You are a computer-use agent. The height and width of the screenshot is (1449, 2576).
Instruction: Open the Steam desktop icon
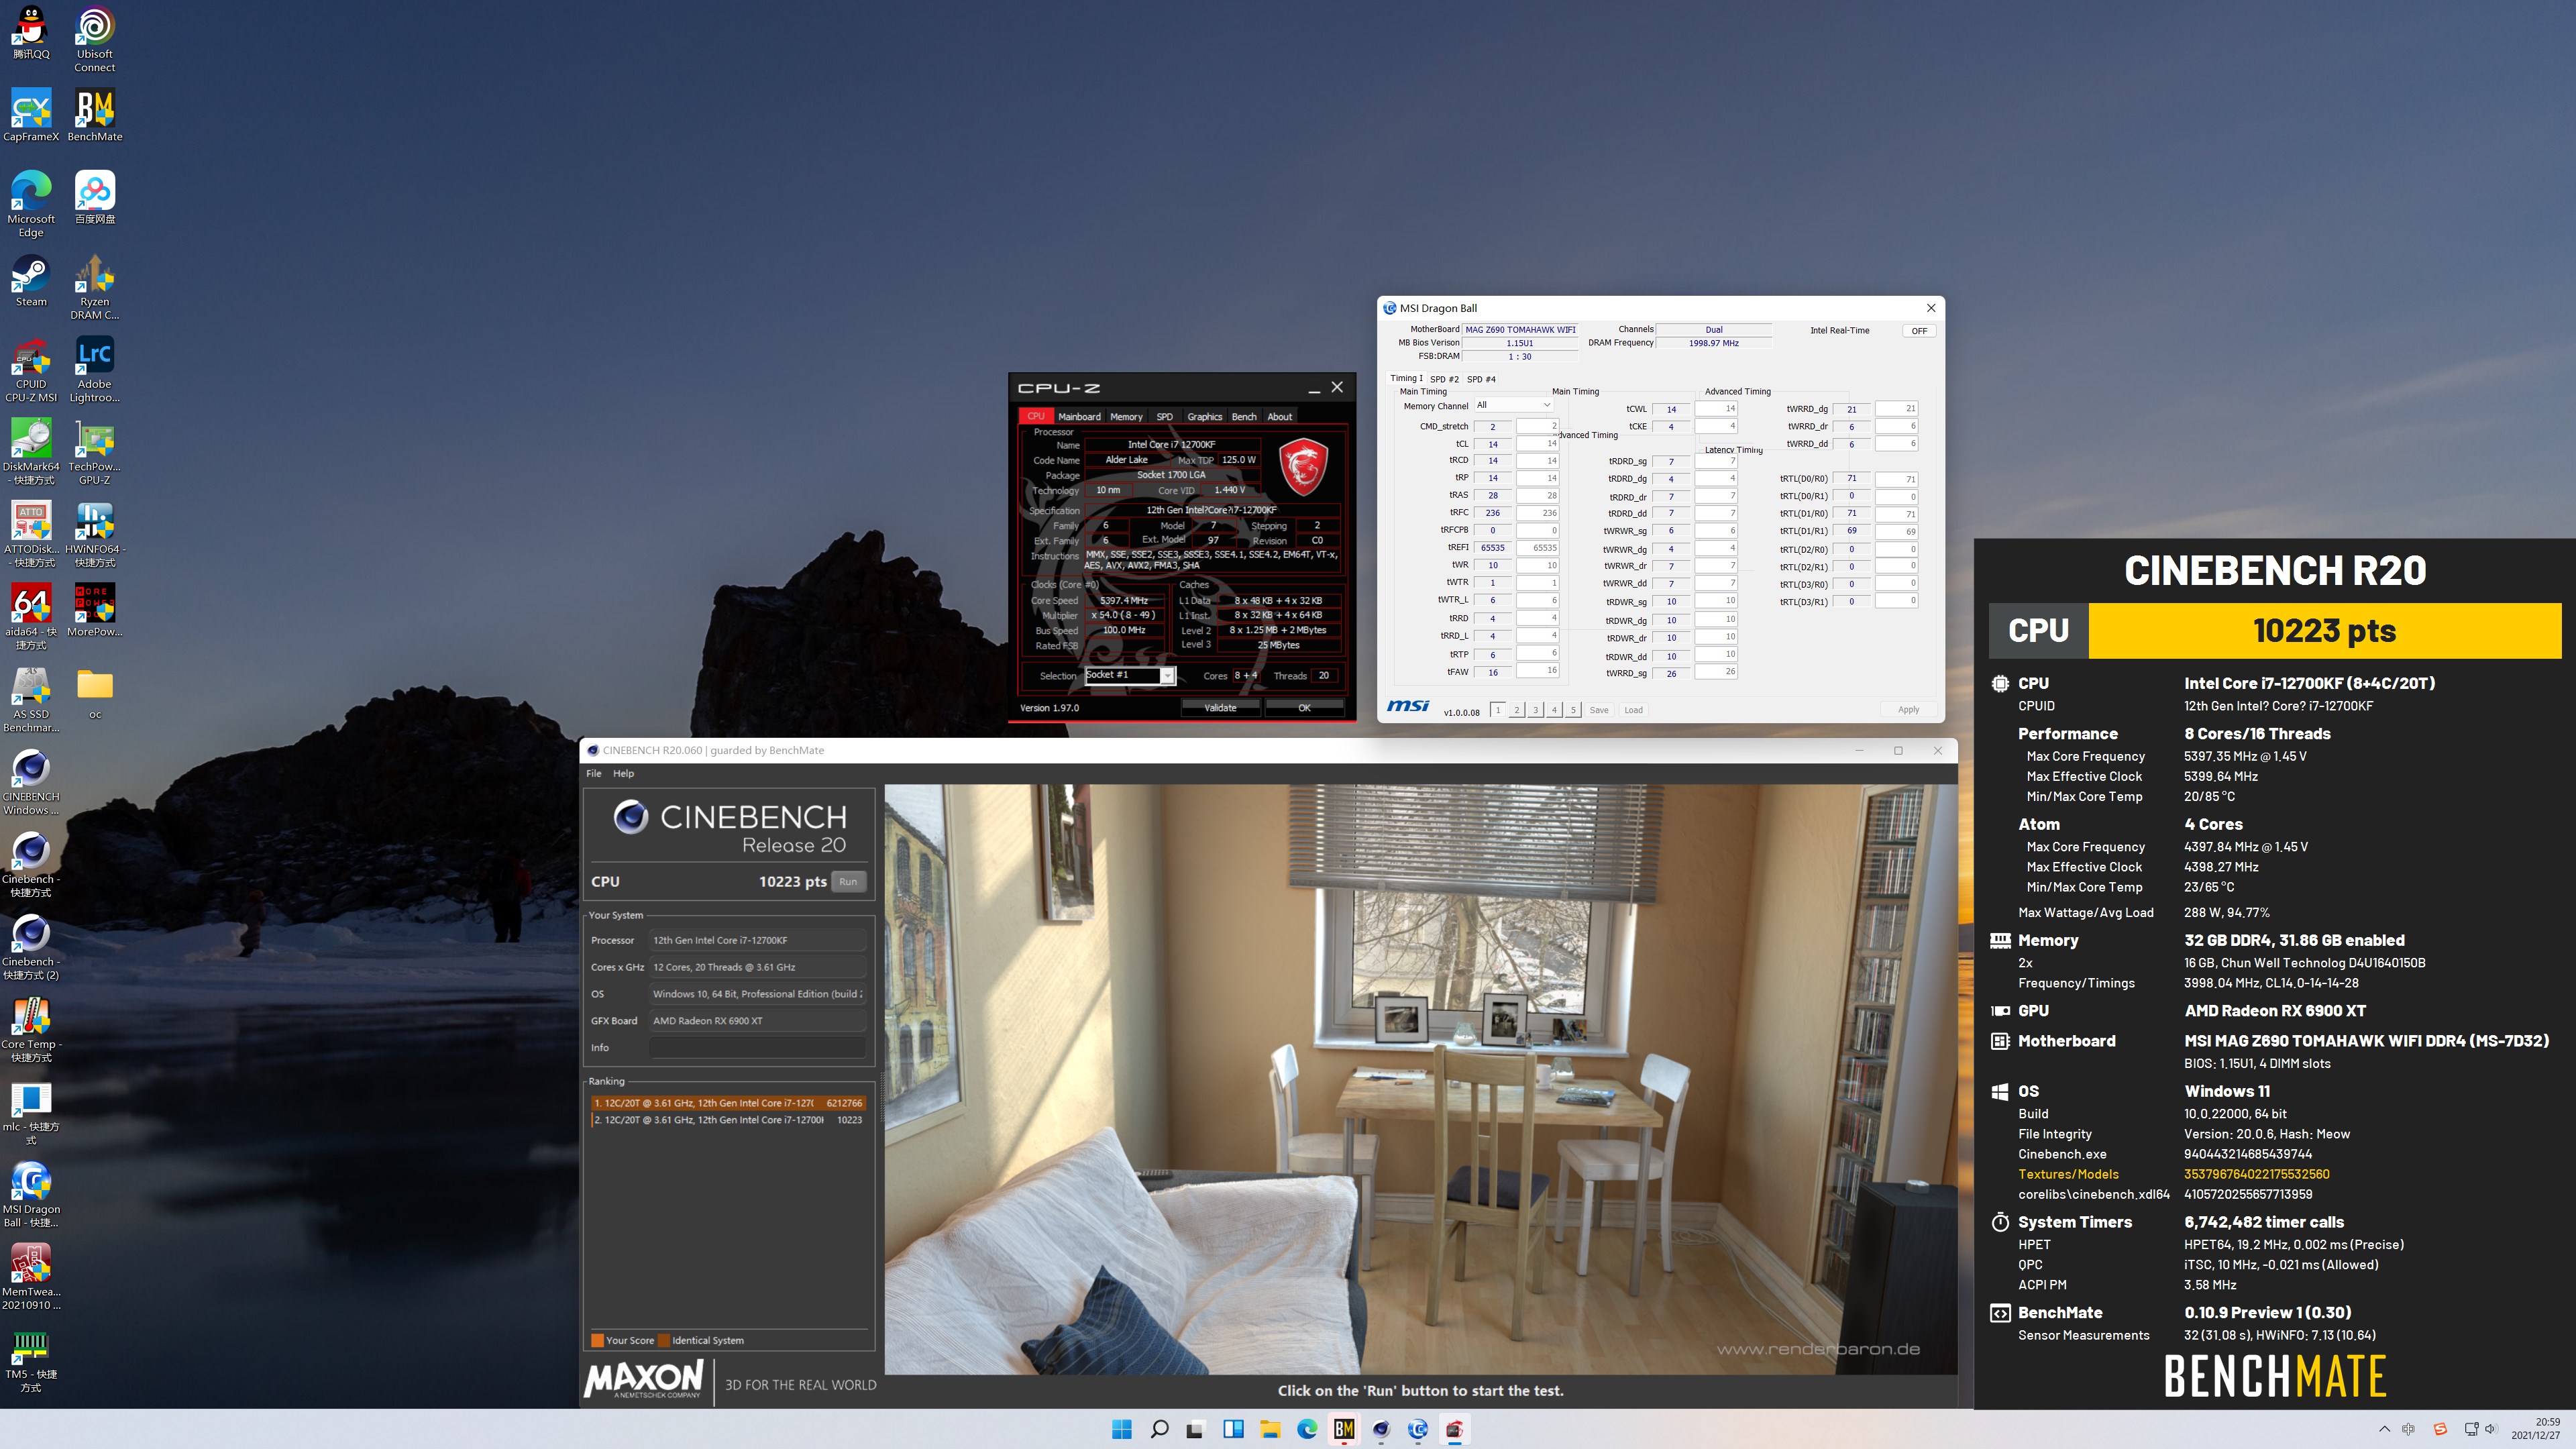(31, 280)
